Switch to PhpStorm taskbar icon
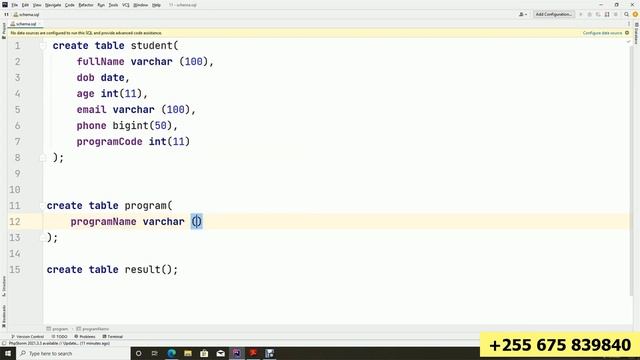This screenshot has height=360, width=640. pyautogui.click(x=237, y=353)
